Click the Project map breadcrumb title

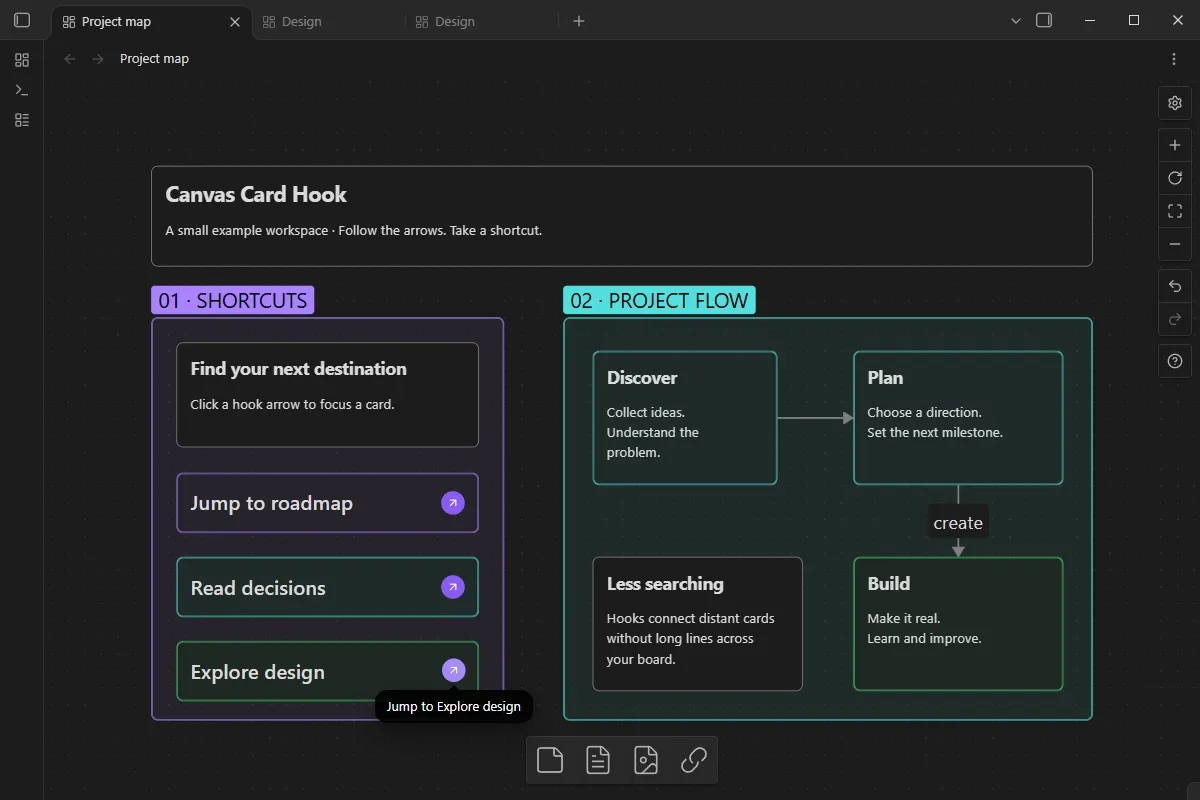[154, 59]
